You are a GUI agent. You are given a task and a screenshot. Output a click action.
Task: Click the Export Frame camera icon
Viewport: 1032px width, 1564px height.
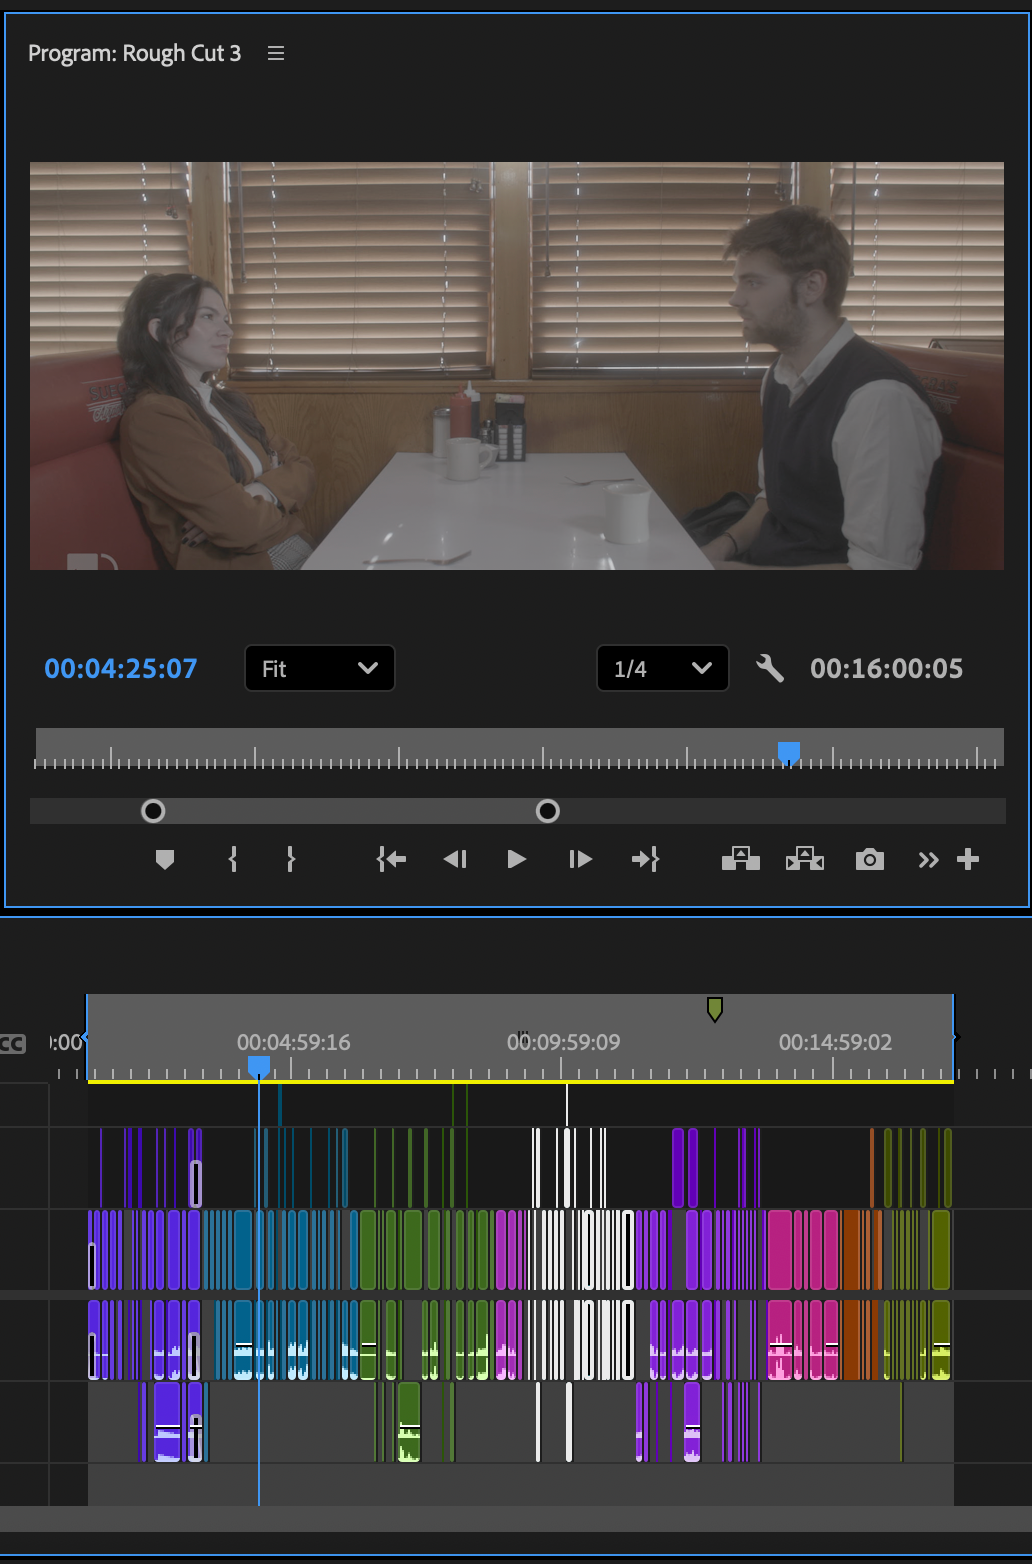[x=870, y=859]
